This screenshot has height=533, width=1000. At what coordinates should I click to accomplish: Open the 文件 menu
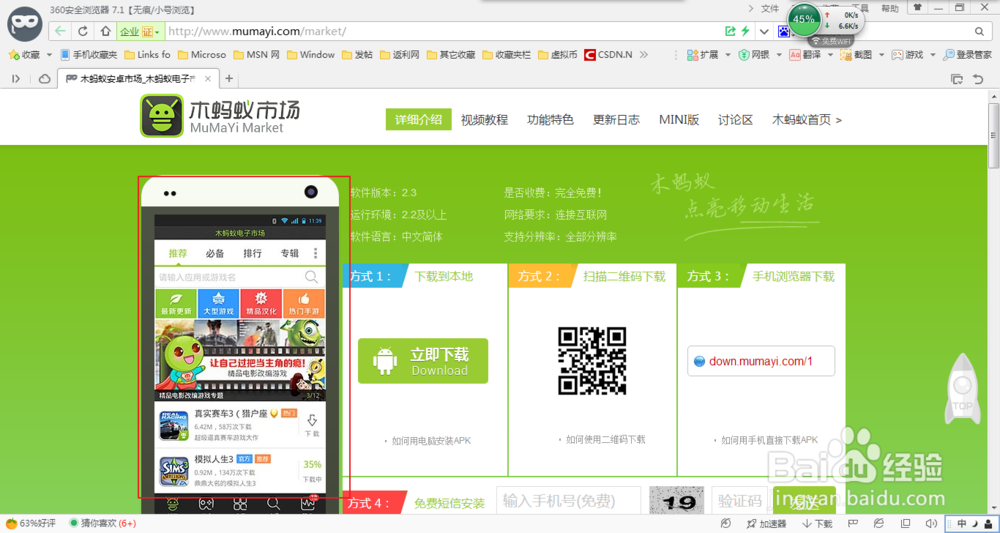click(770, 8)
